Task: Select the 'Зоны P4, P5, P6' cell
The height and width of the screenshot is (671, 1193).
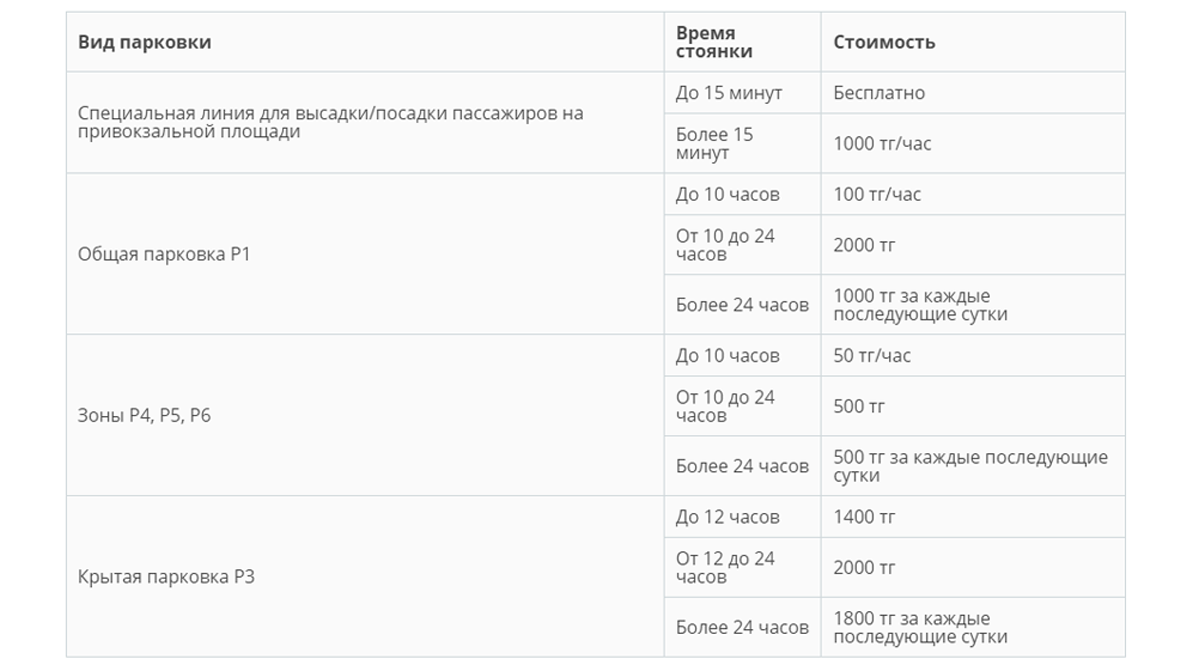Action: coord(365,415)
